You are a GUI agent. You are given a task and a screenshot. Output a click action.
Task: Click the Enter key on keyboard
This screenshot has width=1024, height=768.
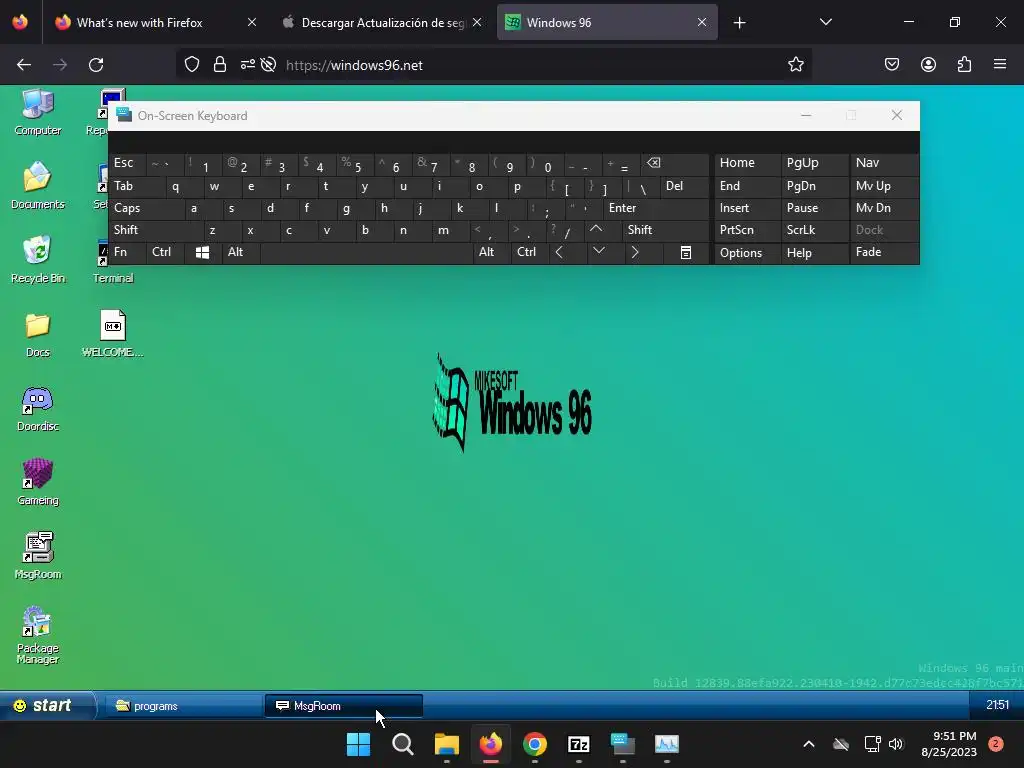click(656, 208)
